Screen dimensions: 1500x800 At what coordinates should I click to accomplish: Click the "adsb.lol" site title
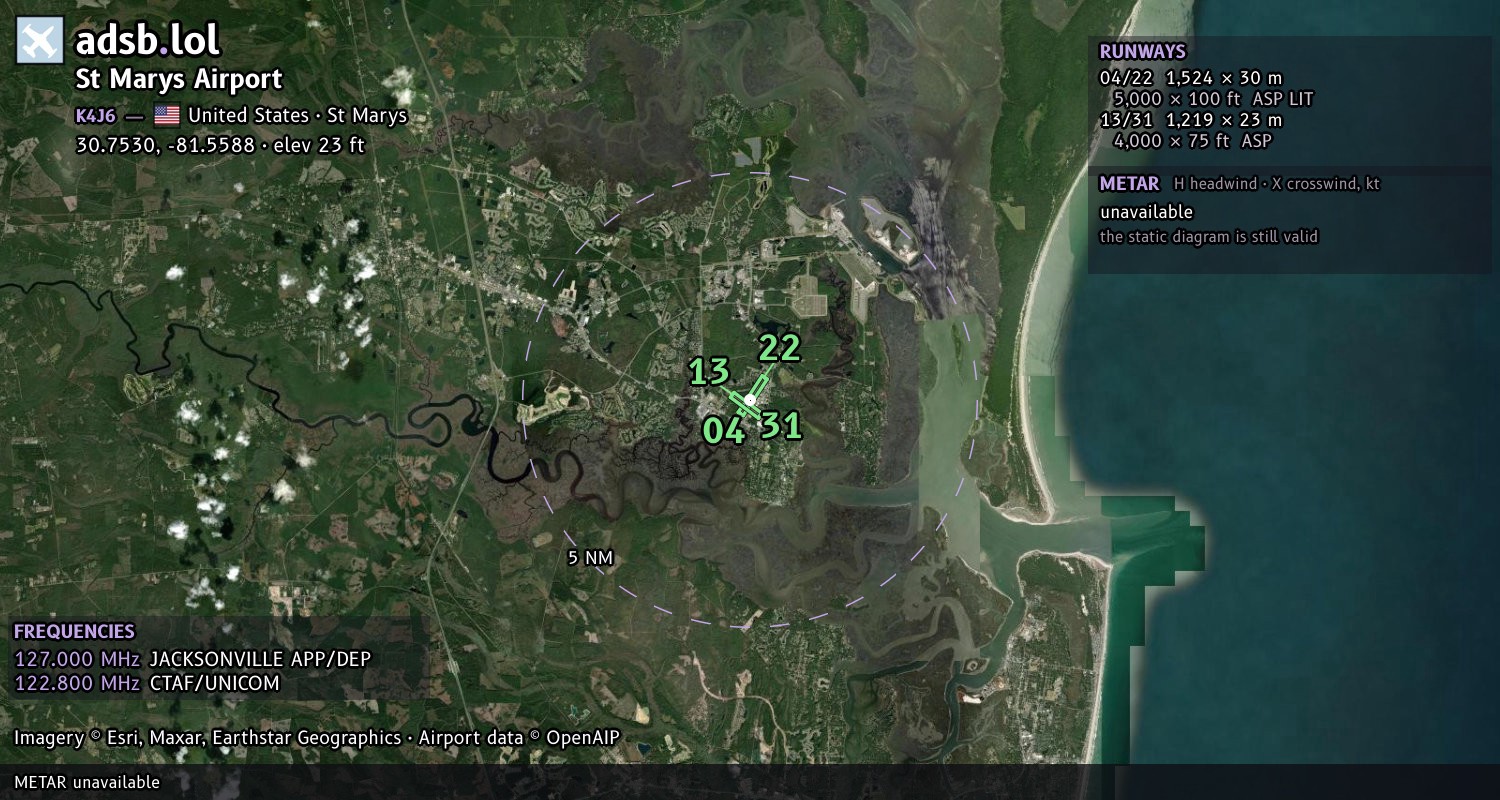[x=148, y=41]
